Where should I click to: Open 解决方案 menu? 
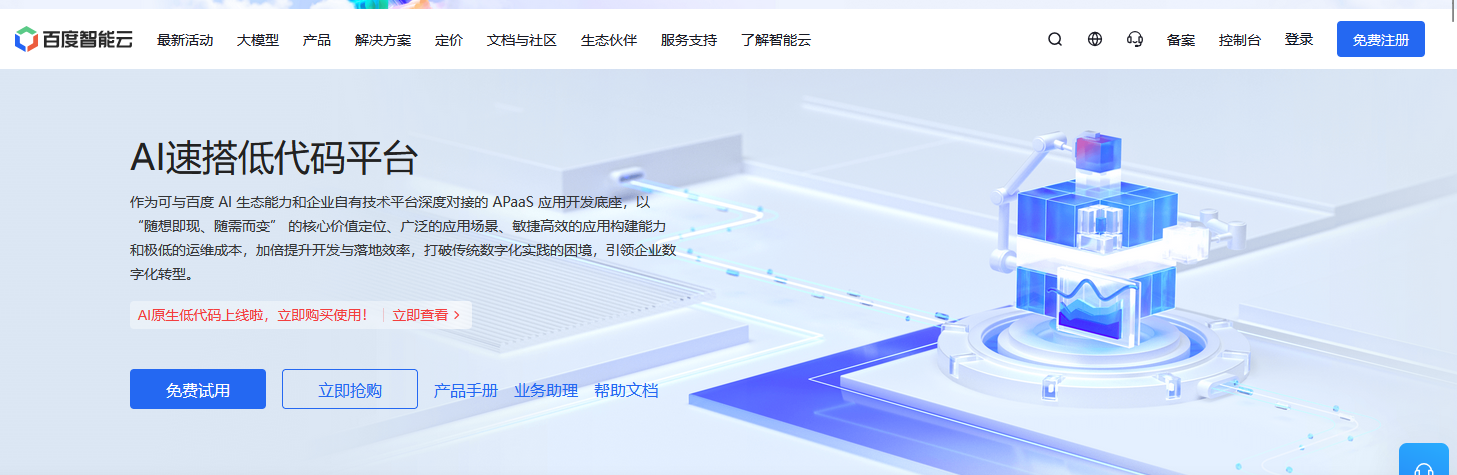click(x=383, y=41)
